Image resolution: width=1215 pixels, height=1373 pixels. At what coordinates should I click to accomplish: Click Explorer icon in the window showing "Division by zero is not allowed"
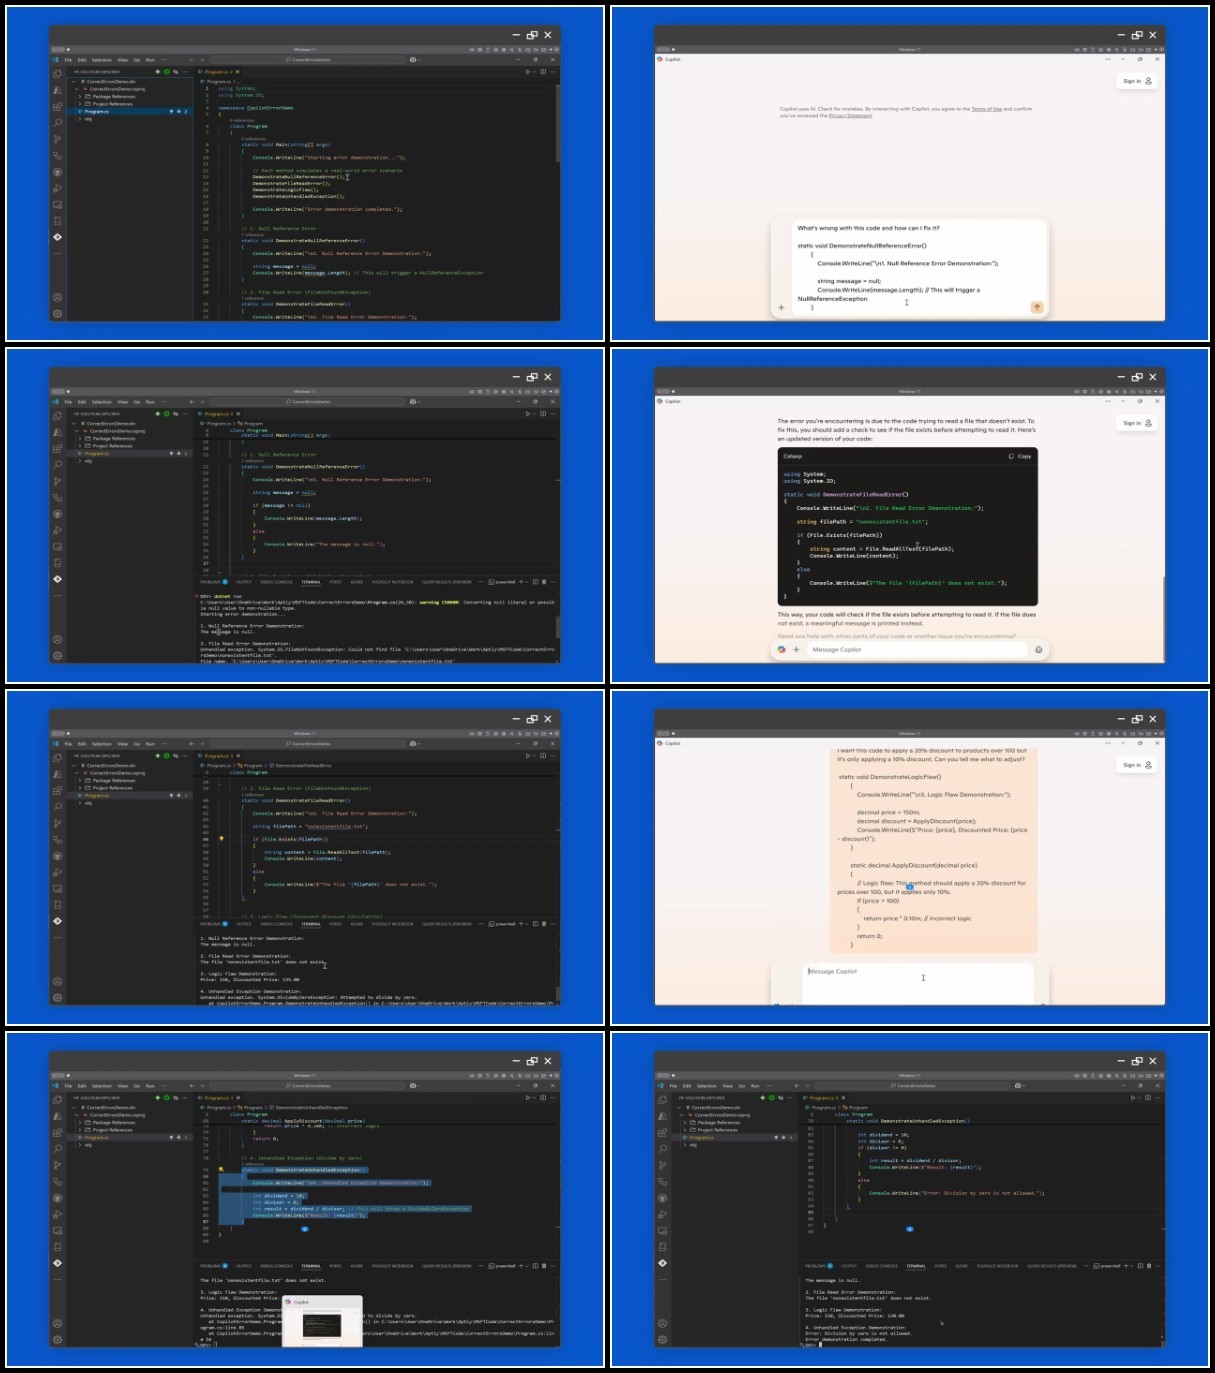pyautogui.click(x=662, y=1100)
